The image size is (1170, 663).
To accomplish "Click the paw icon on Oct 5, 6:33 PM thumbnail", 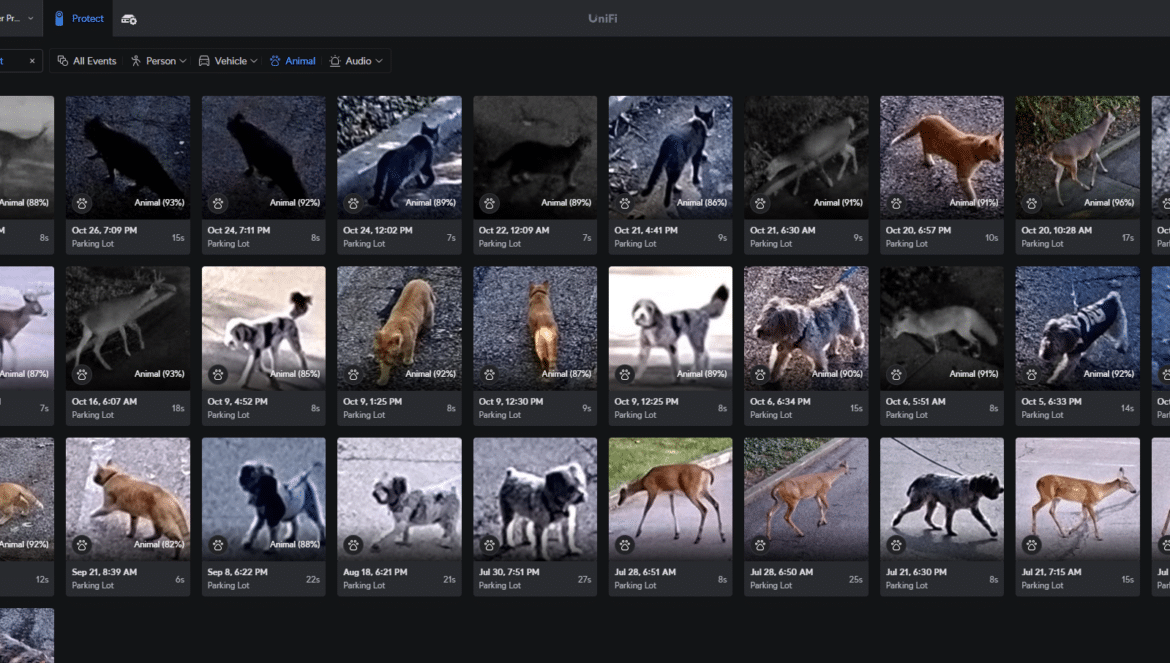I will [x=1032, y=374].
